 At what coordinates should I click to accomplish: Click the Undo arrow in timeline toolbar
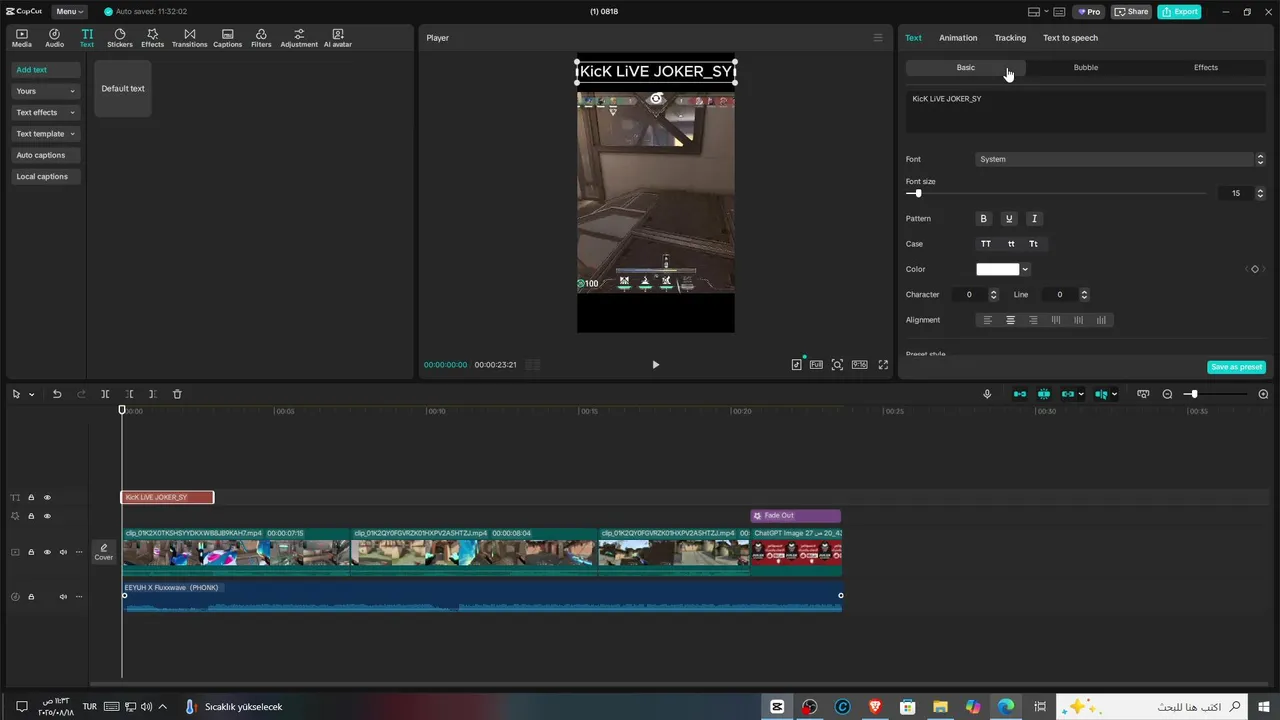click(x=57, y=394)
